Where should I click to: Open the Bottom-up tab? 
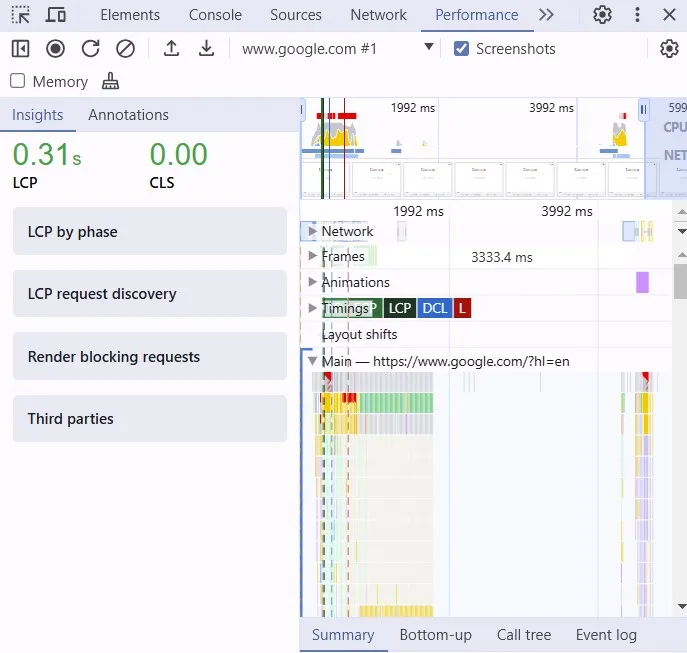[x=436, y=635]
